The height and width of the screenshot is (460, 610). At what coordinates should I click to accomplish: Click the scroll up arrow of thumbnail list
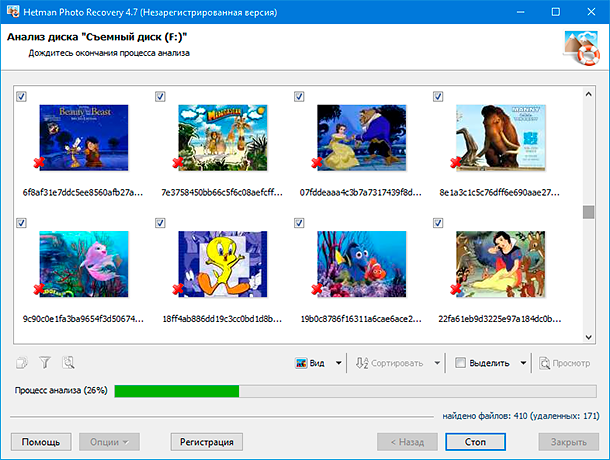click(x=588, y=94)
